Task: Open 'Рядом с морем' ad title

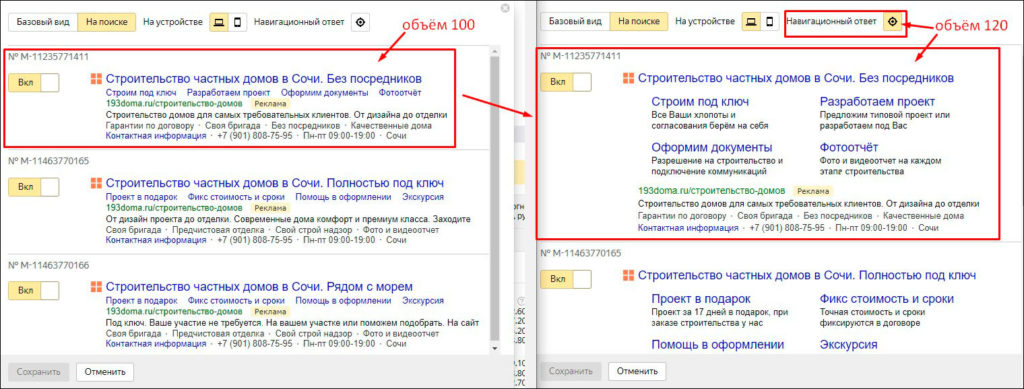Action: coord(259,287)
